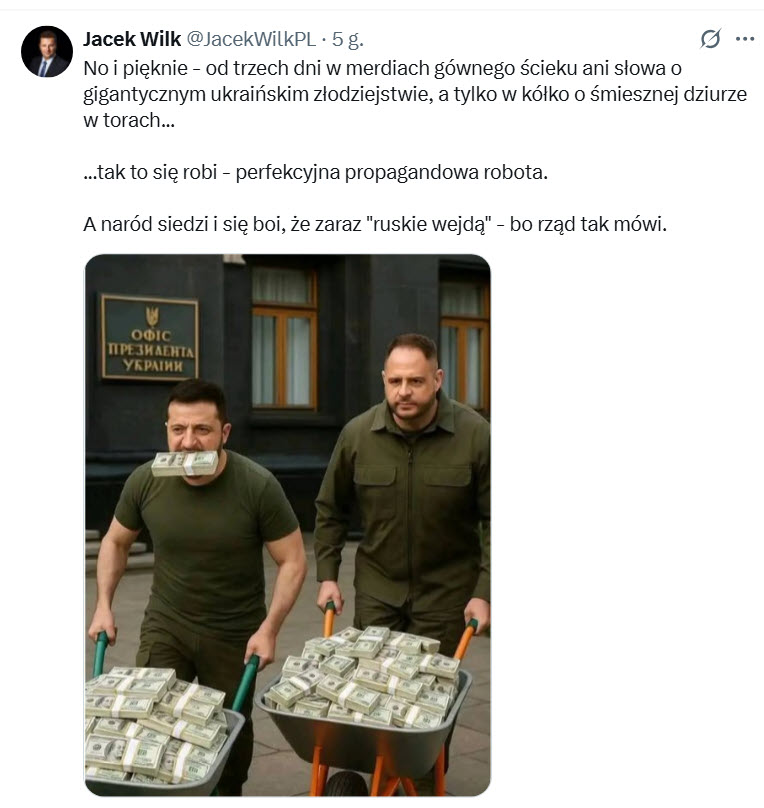Click the cash pile in the right wheelbarrow
764x808 pixels.
pyautogui.click(x=363, y=675)
